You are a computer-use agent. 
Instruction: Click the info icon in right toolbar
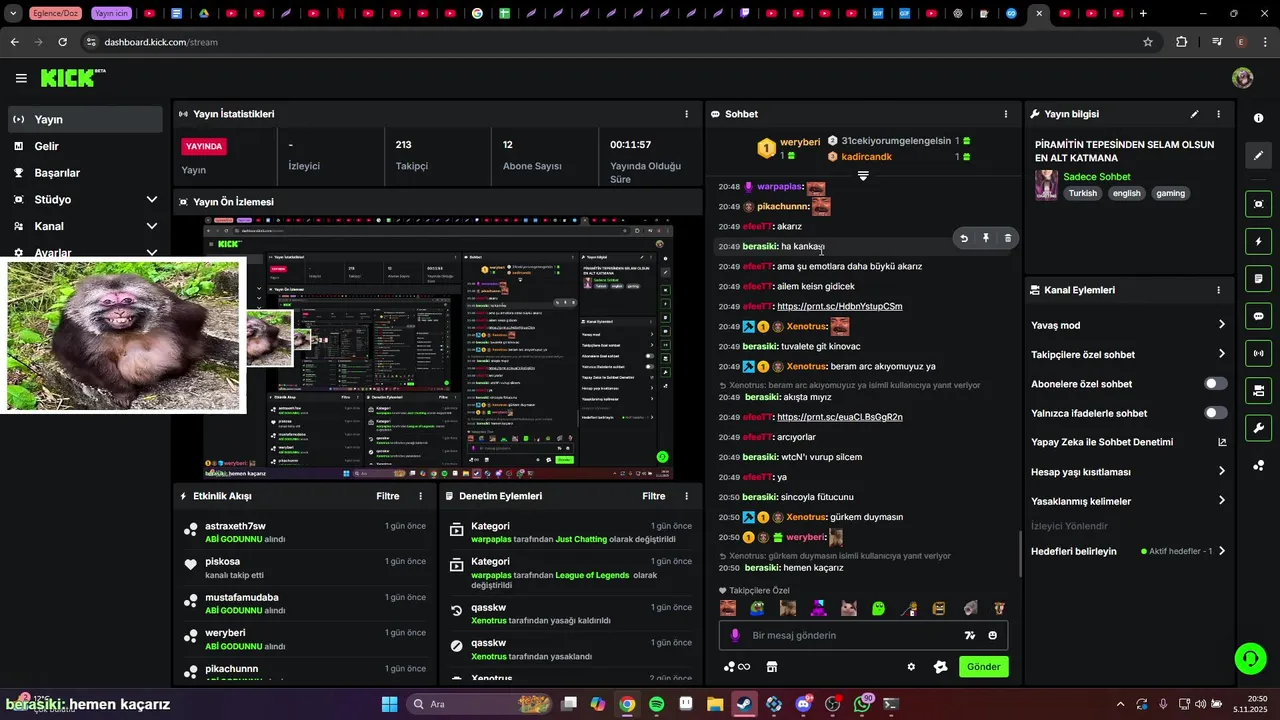coord(1258,118)
